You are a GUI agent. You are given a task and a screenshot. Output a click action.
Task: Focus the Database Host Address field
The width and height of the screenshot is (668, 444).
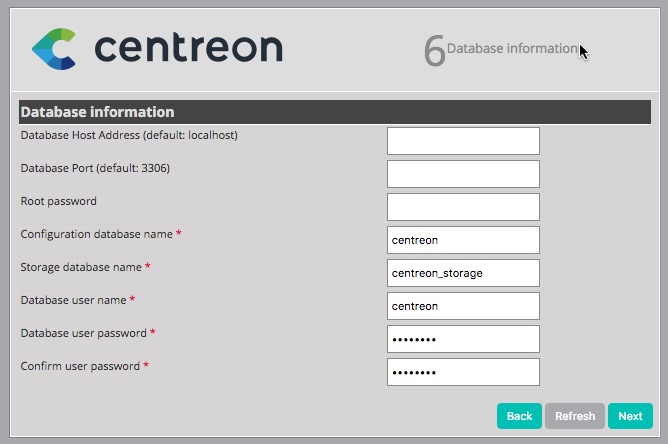[x=463, y=141]
